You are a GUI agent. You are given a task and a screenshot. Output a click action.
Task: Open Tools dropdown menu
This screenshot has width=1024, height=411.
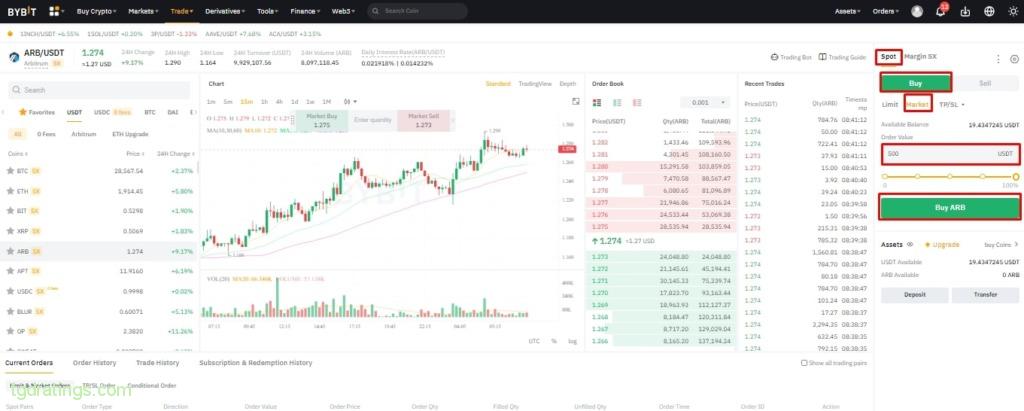[x=268, y=11]
